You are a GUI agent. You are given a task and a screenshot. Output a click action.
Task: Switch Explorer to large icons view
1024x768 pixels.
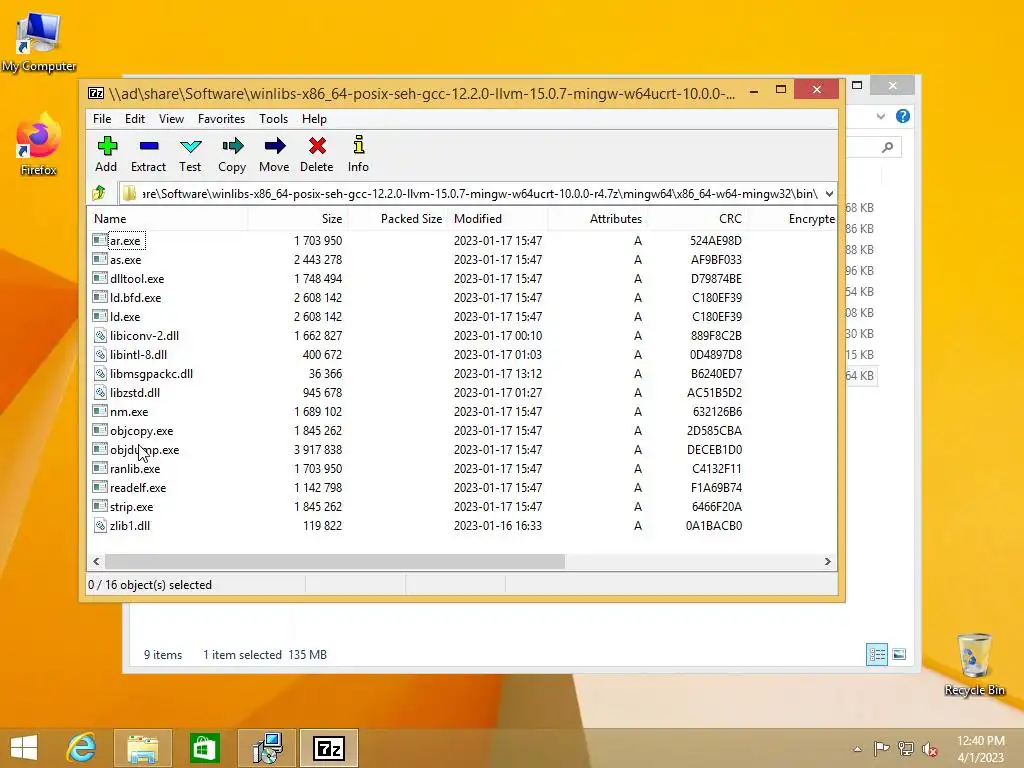pyautogui.click(x=899, y=654)
